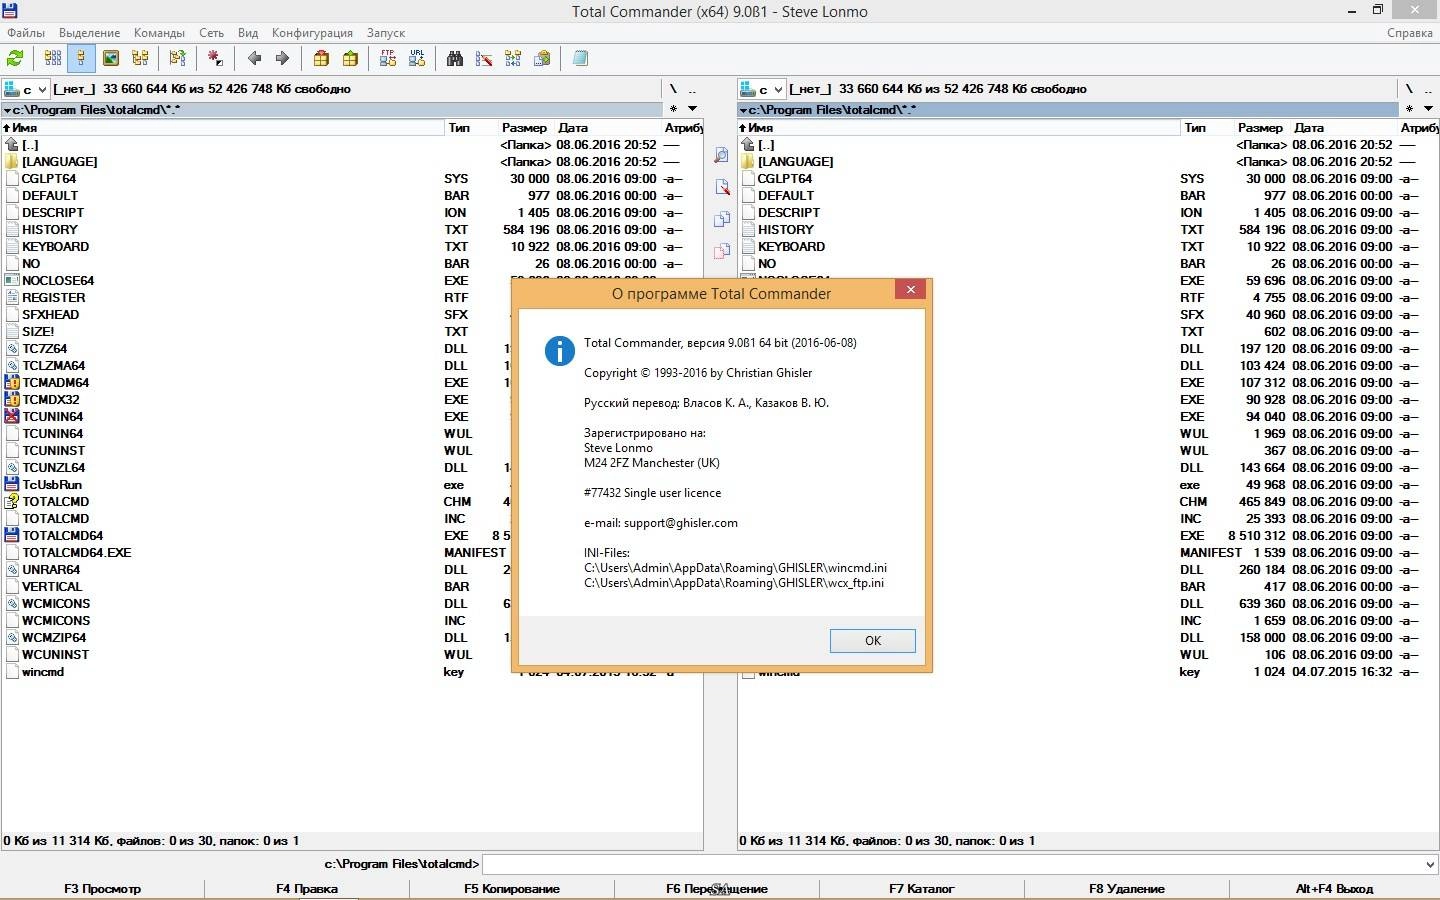The width and height of the screenshot is (1440, 900).
Task: Click the F8 Удаление button
Action: [1126, 888]
